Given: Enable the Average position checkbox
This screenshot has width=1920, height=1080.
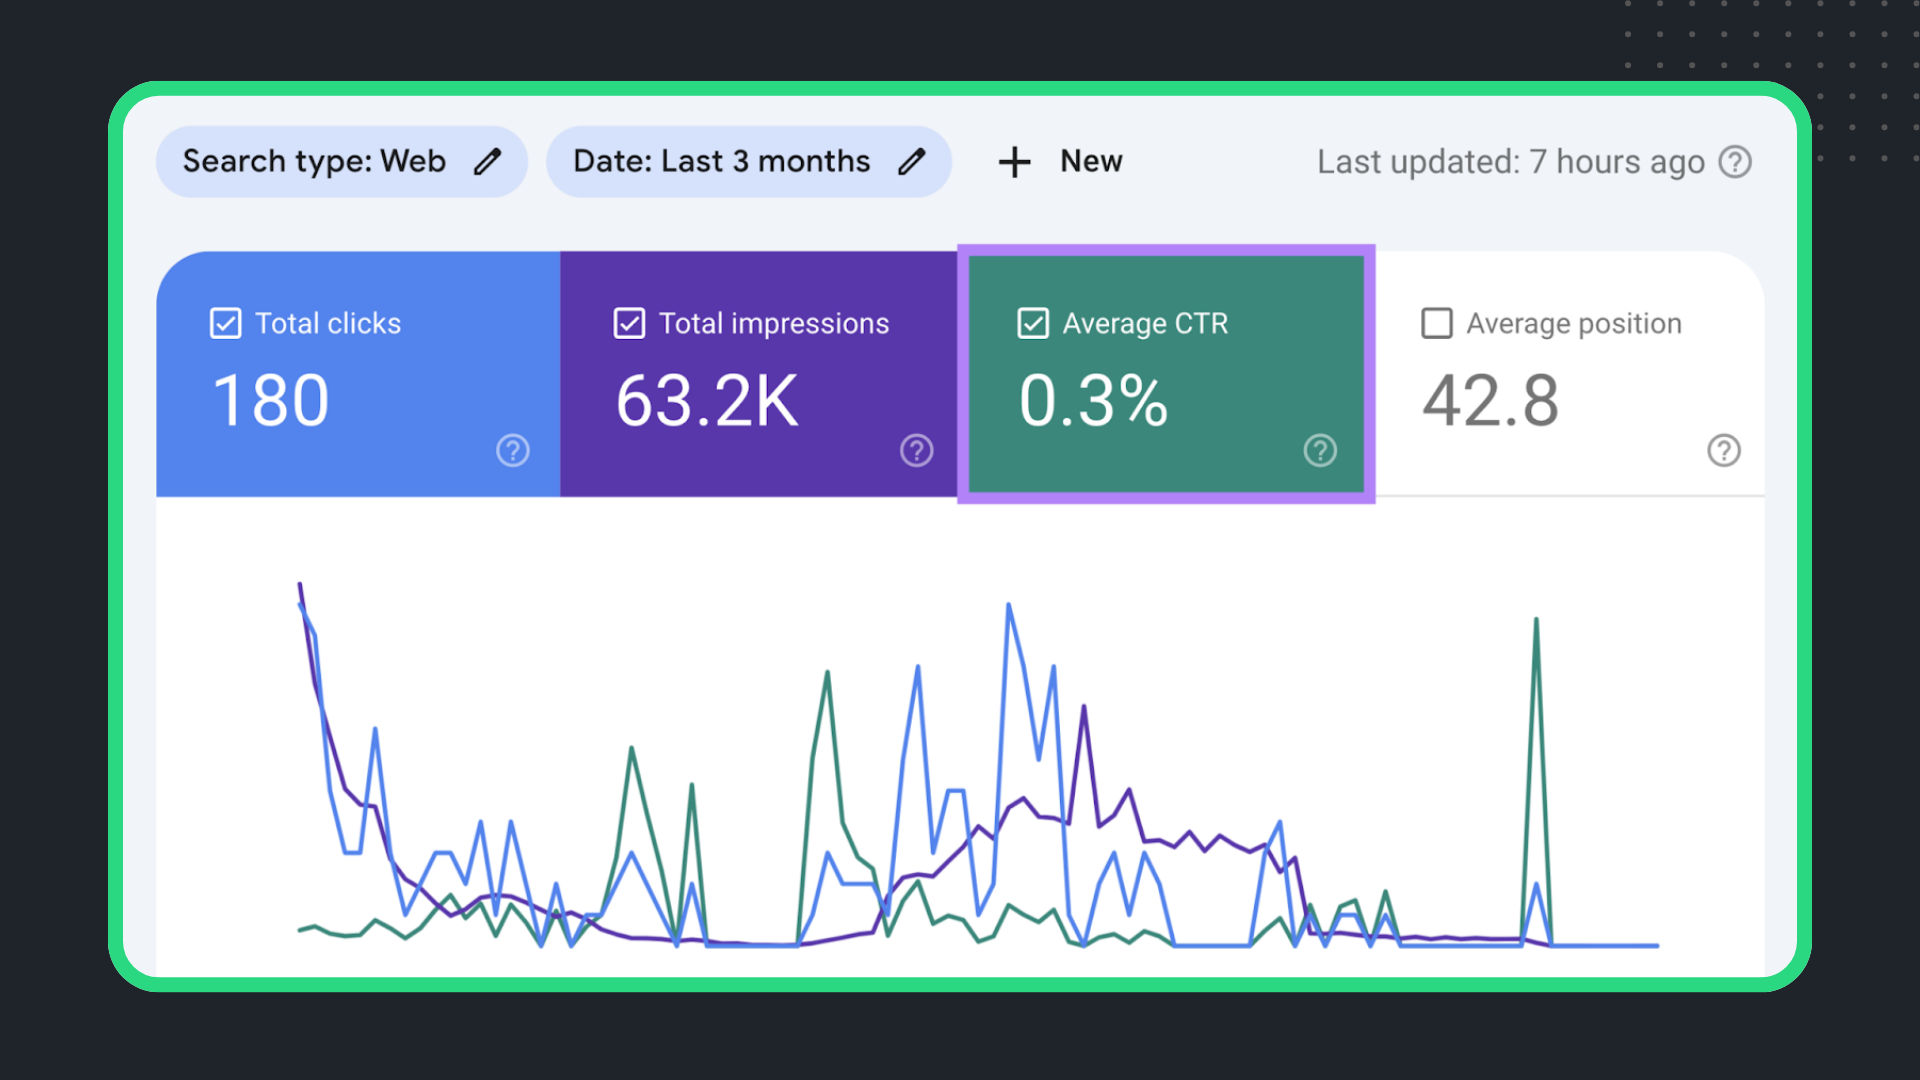Looking at the screenshot, I should pos(1437,324).
